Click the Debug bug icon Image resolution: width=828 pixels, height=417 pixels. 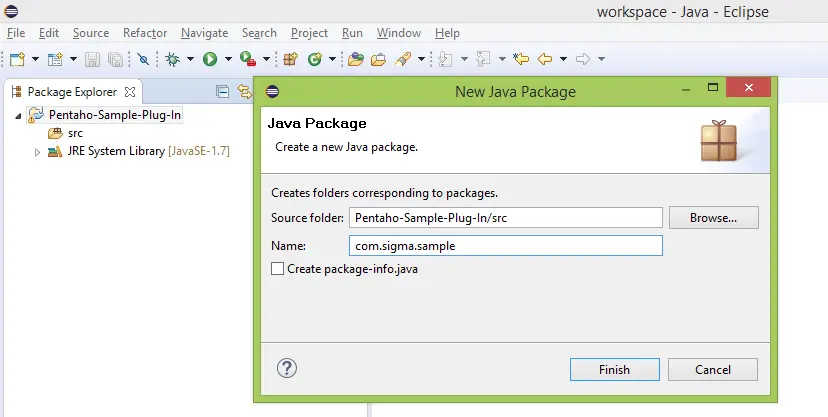point(173,59)
